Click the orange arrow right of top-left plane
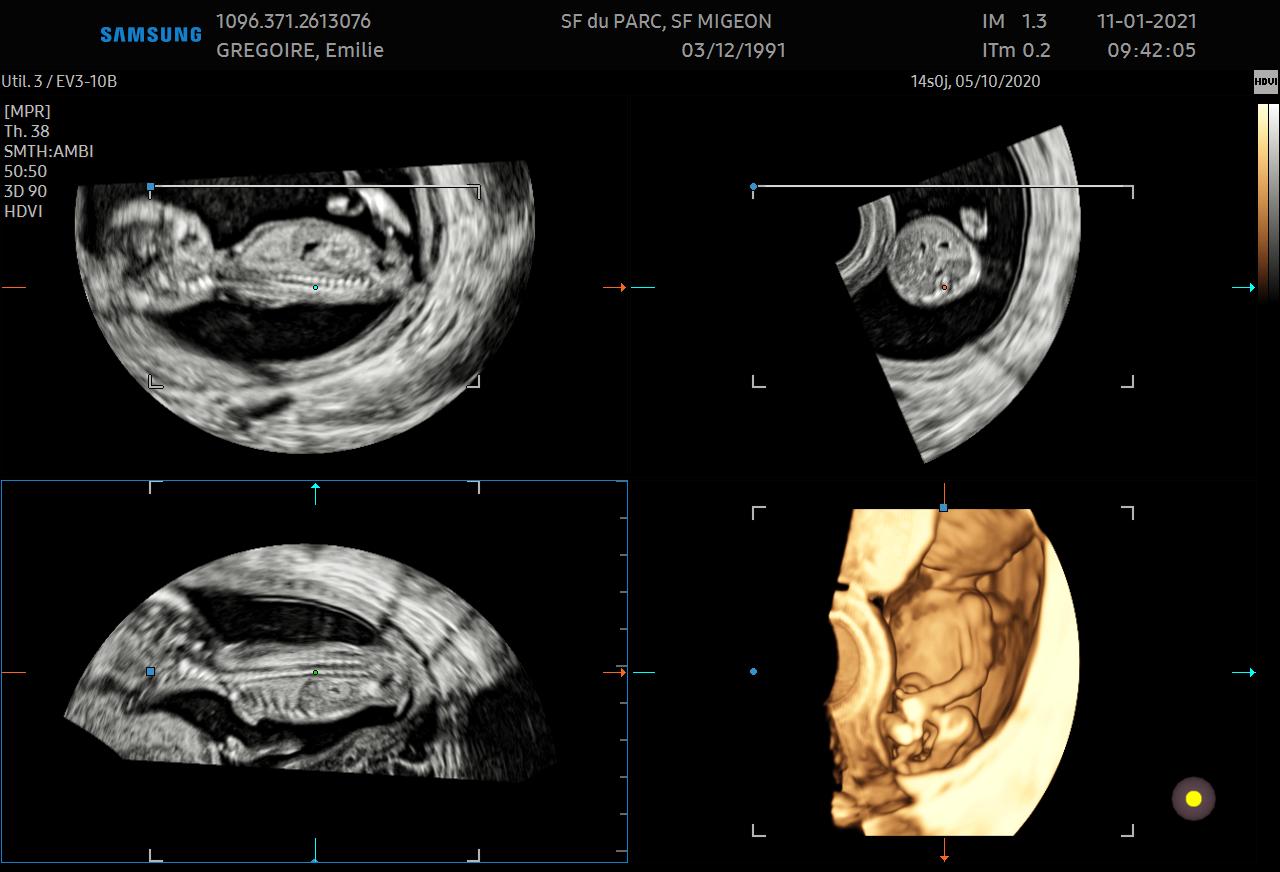This screenshot has width=1280, height=872. 614,288
